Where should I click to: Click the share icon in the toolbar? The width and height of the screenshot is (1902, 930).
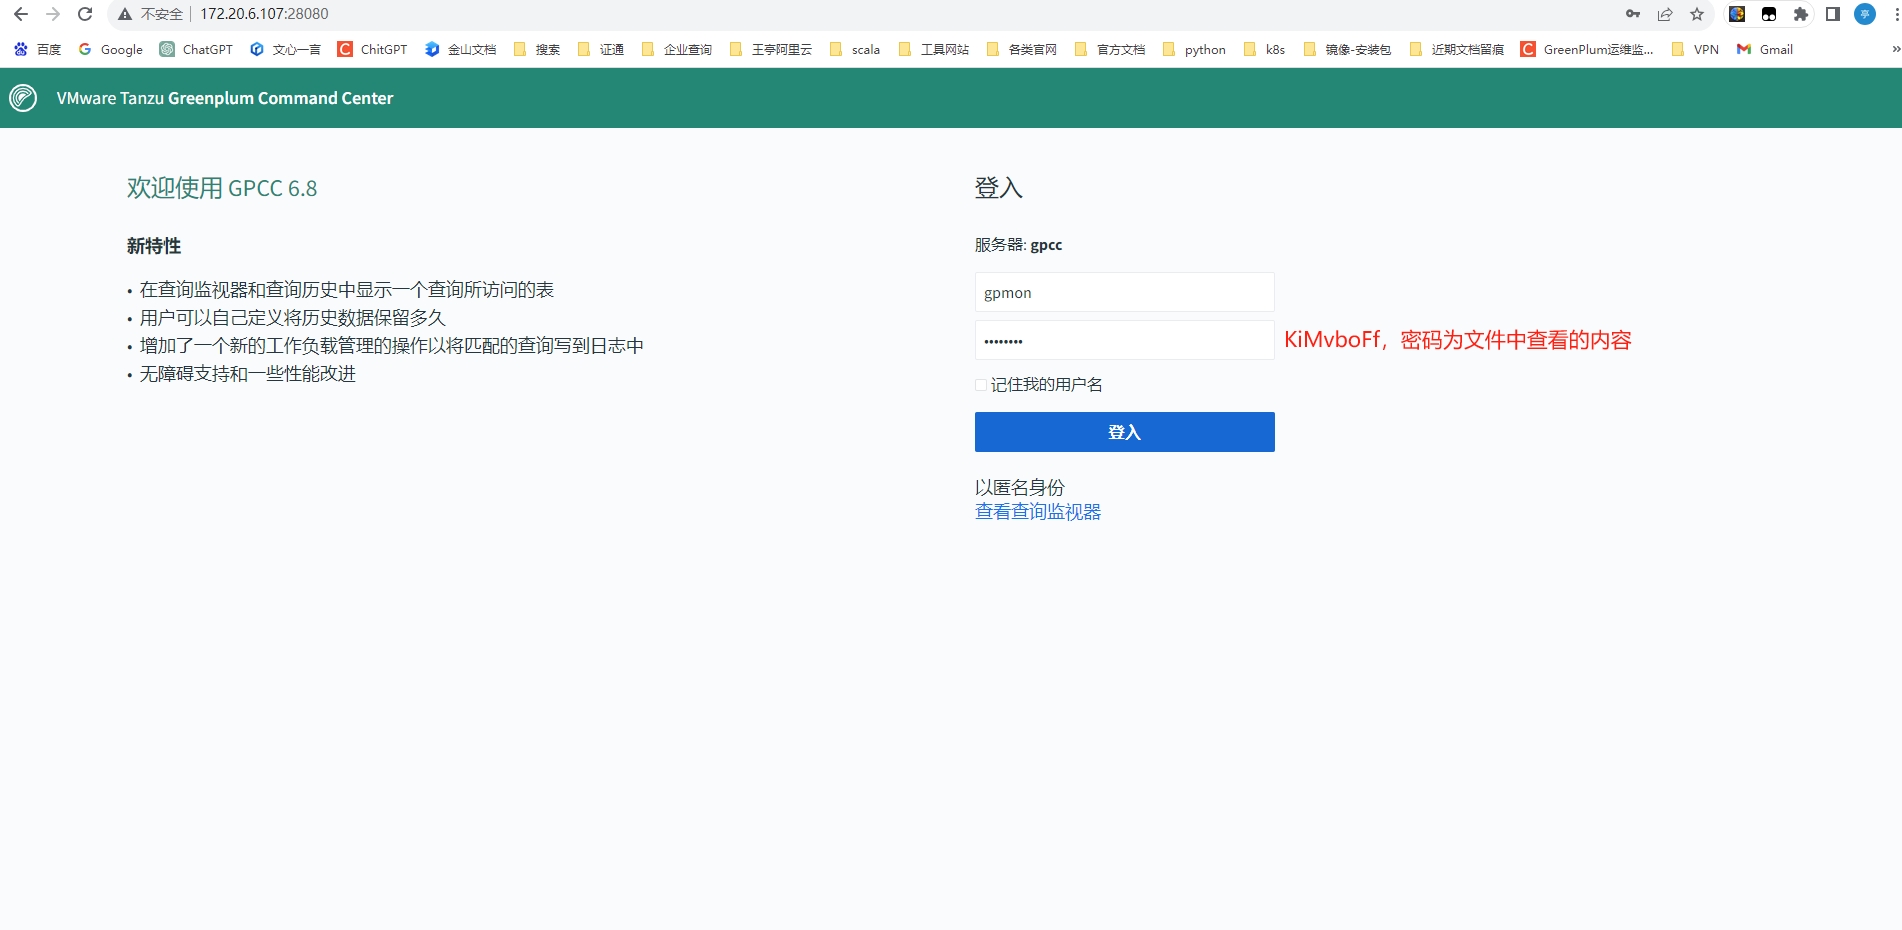point(1664,14)
